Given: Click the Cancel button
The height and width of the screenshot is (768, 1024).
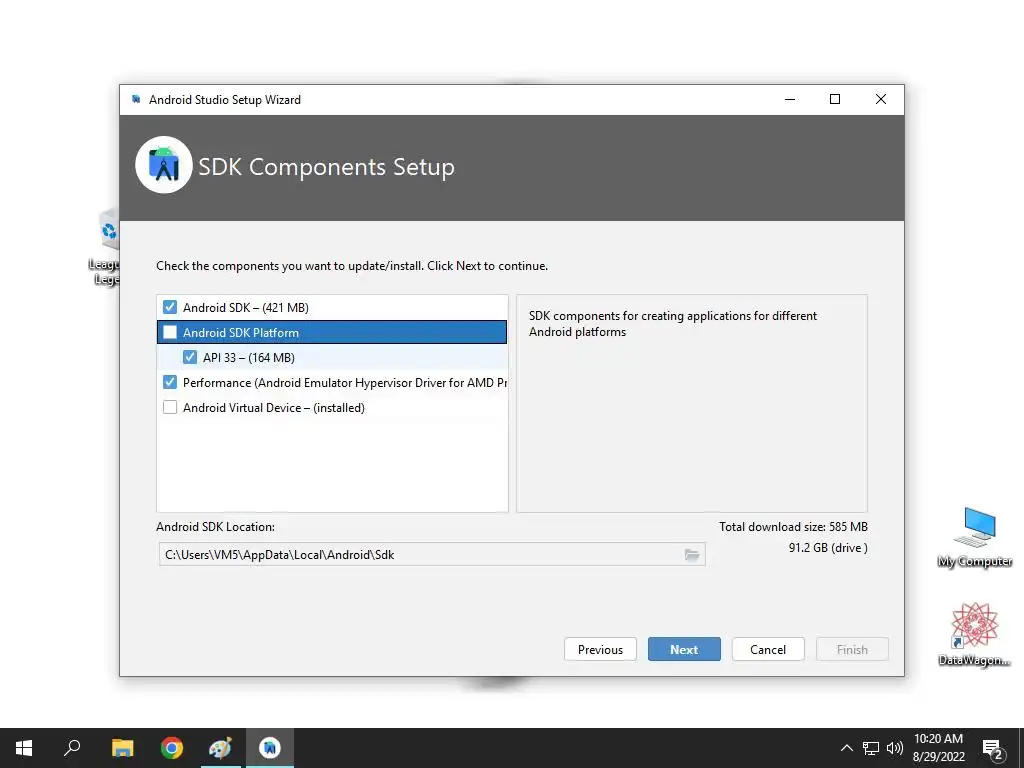Looking at the screenshot, I should [x=768, y=649].
